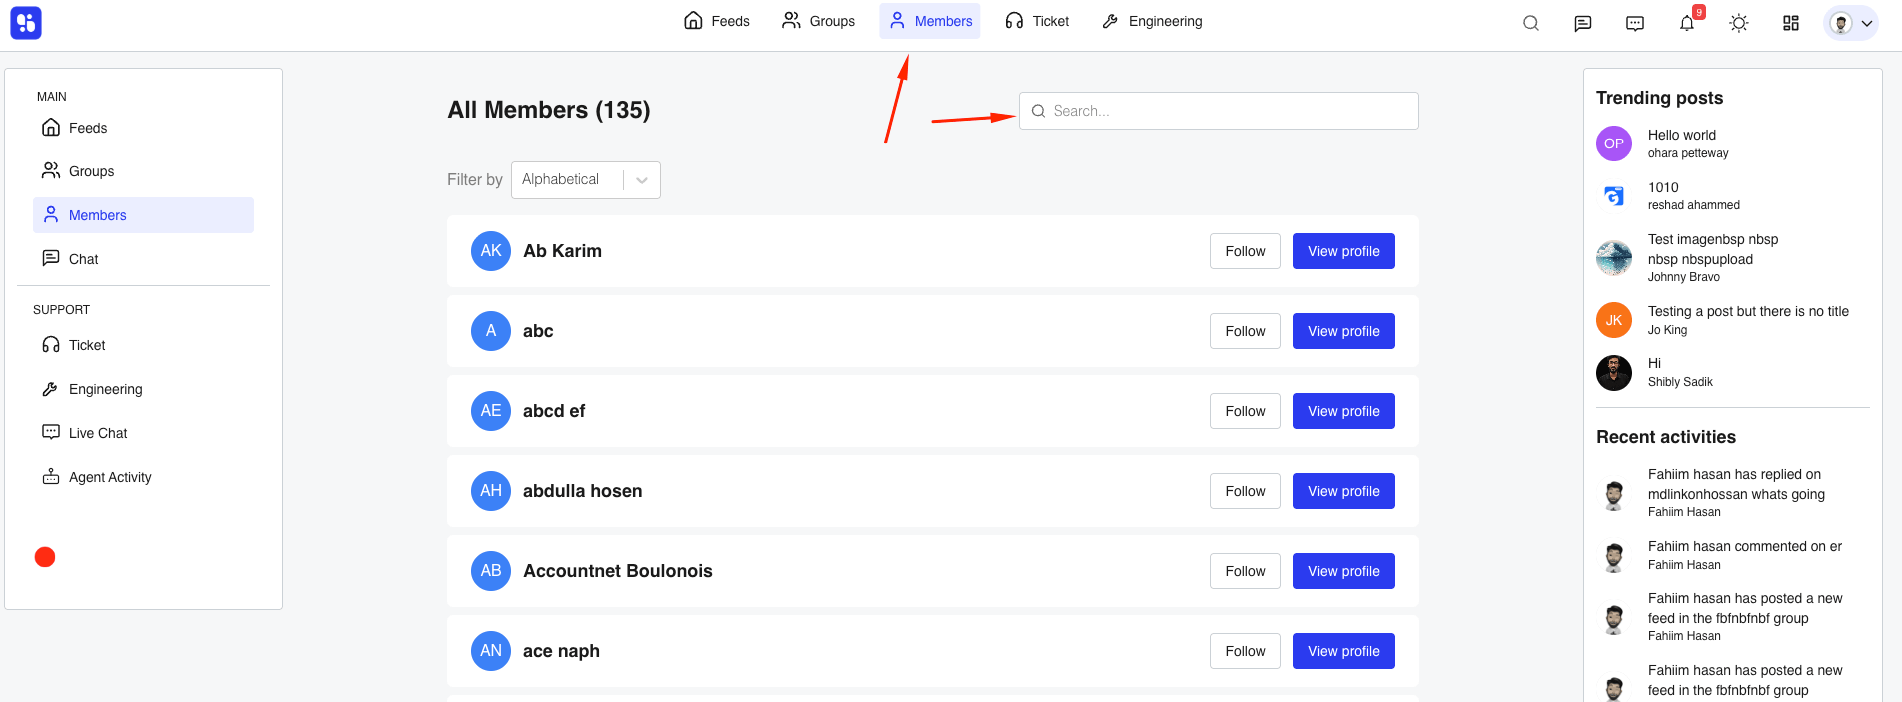Open activity 'Fahiim hasan commented on er'

pyautogui.click(x=1745, y=546)
